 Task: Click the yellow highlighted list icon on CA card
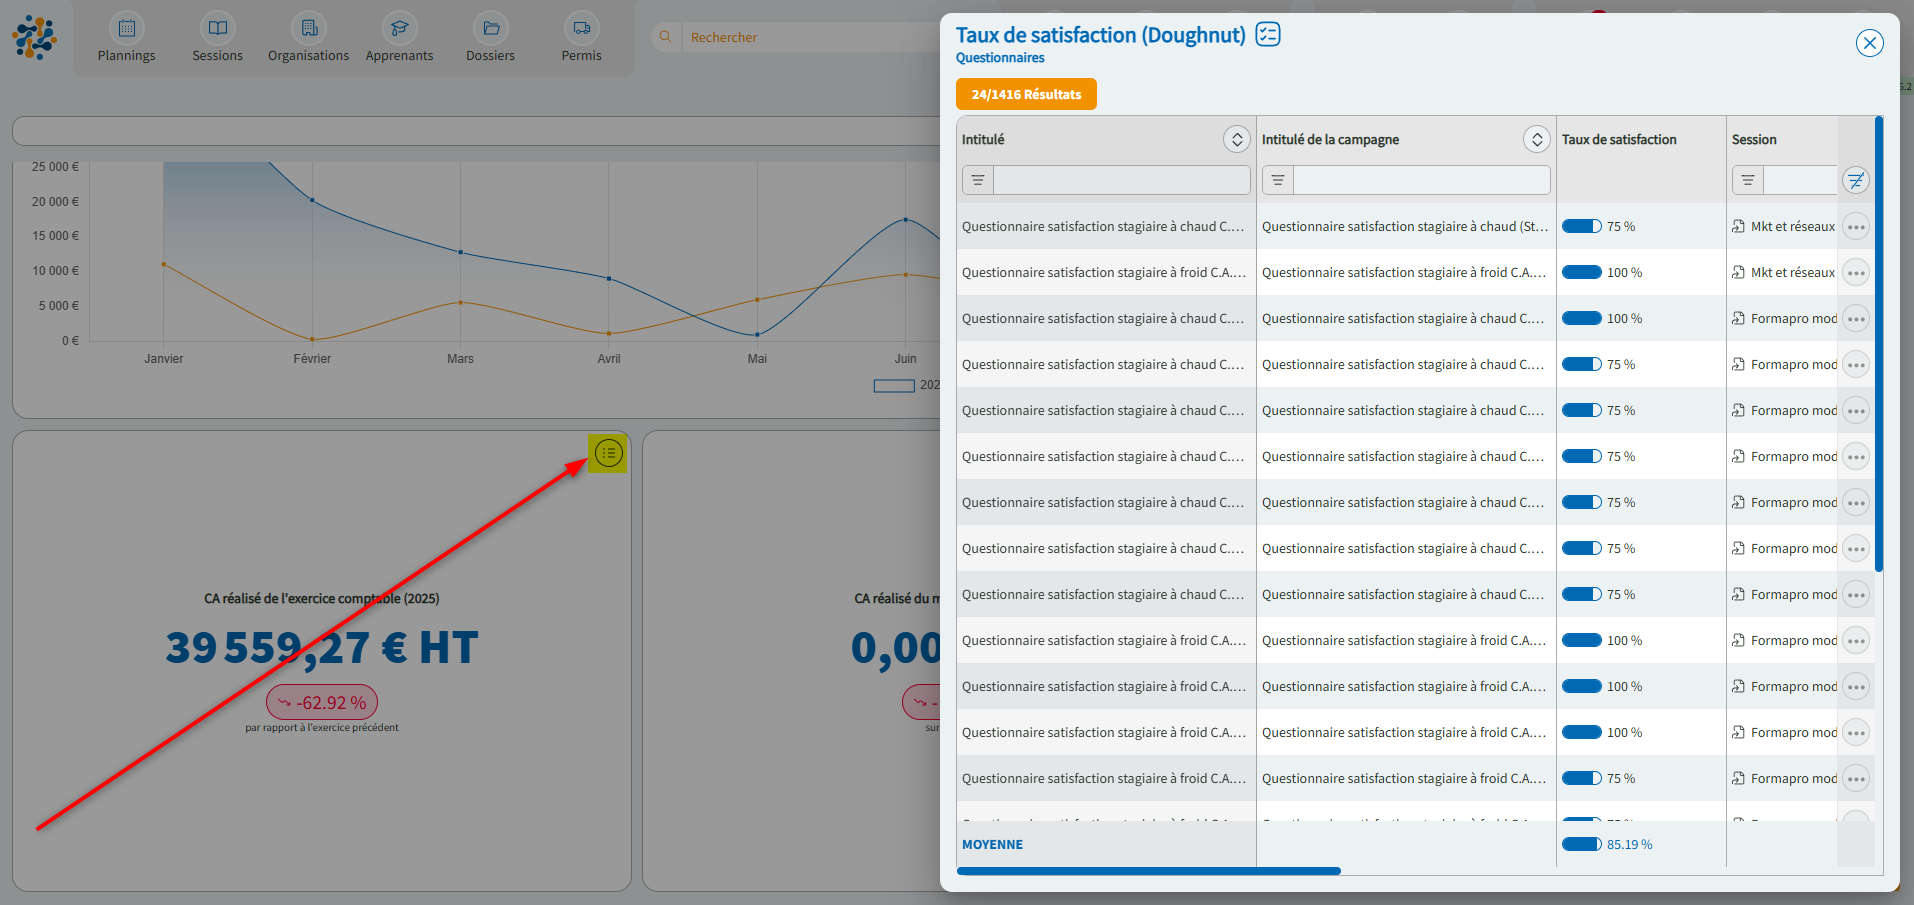click(608, 454)
